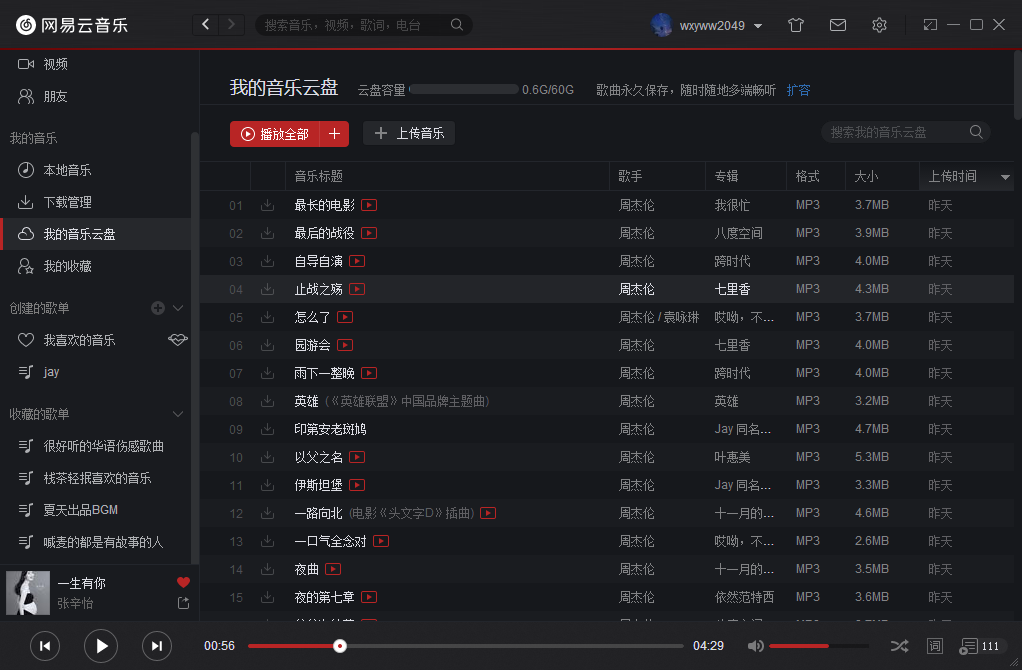Click the search magnifier in top bar
Image resolution: width=1022 pixels, height=670 pixels.
(x=457, y=25)
